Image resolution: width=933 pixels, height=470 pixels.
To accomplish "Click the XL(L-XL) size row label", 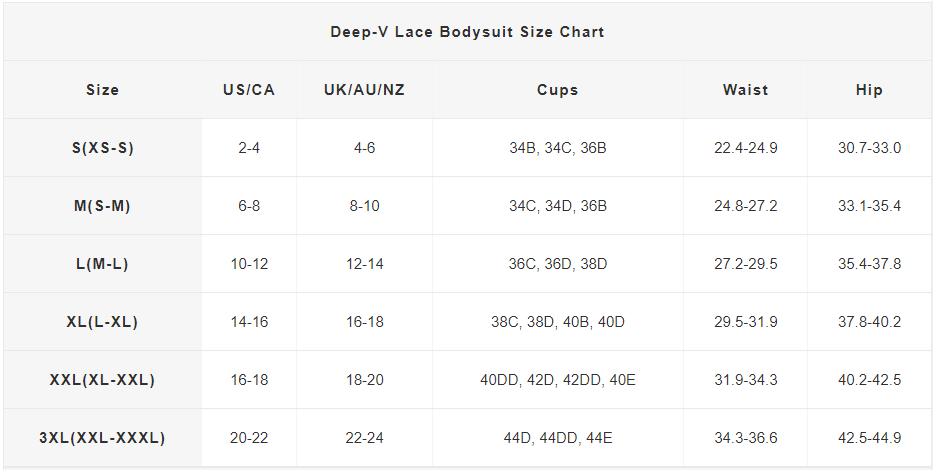I will (x=102, y=322).
